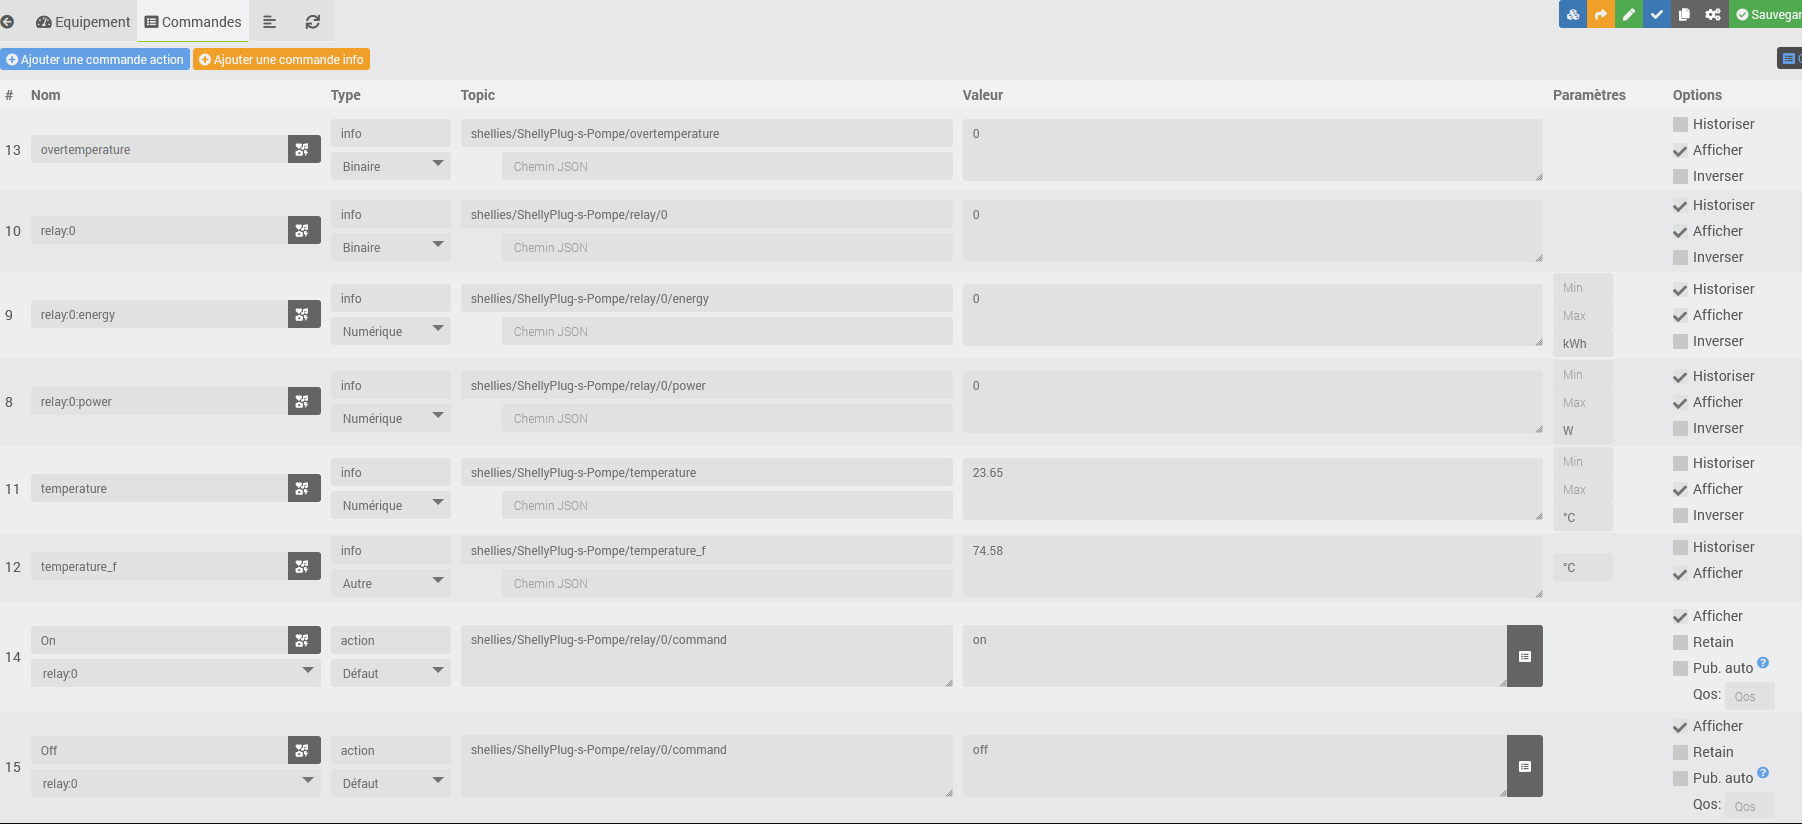The width and height of the screenshot is (1802, 824).
Task: Open Numérique subtype dropdown for relay:0:power
Action: 391,418
